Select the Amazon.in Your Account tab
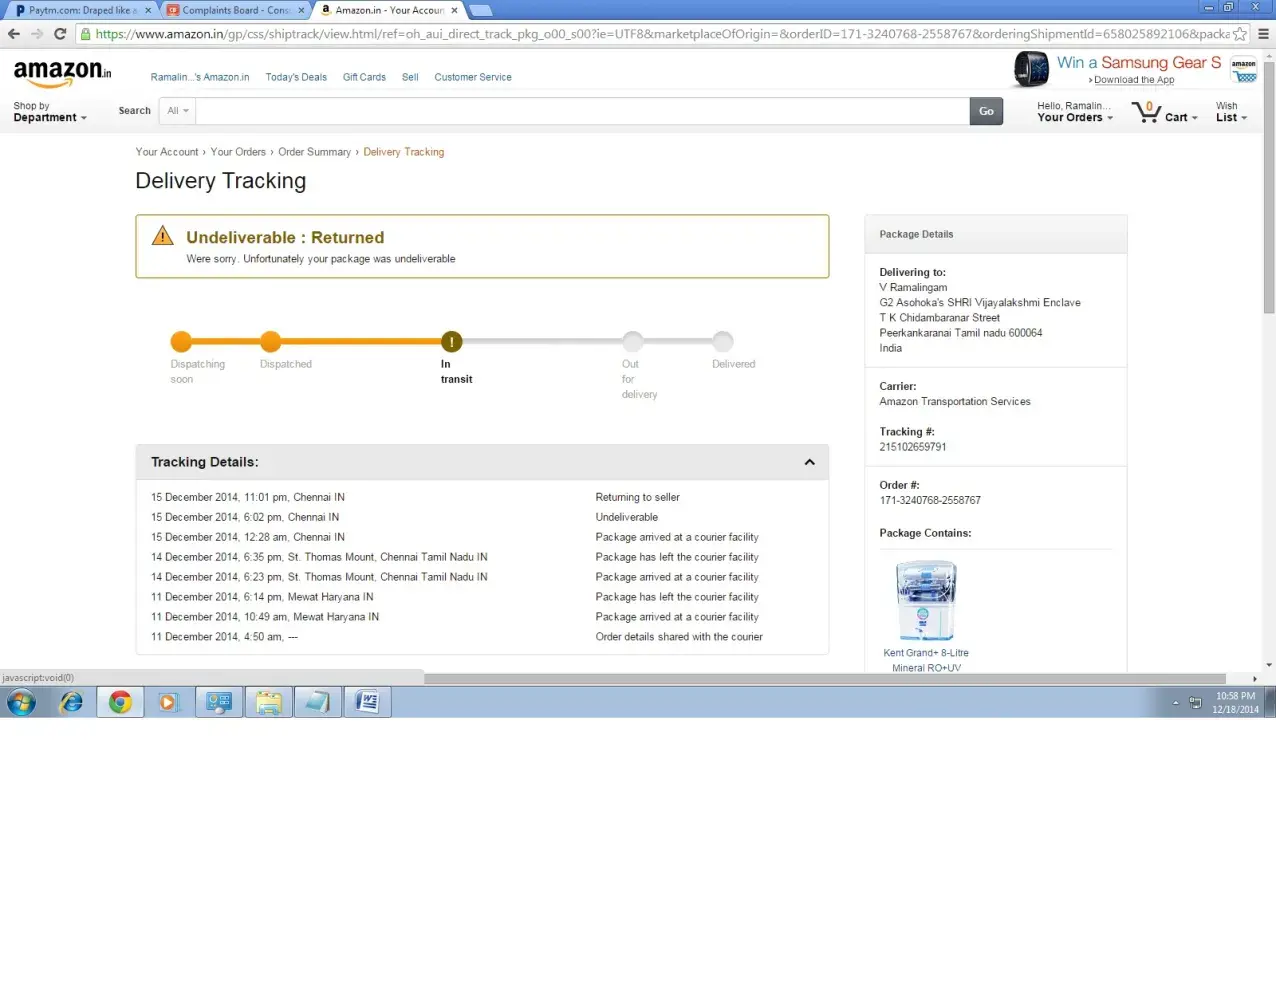This screenshot has height=1000, width=1276. [x=388, y=10]
